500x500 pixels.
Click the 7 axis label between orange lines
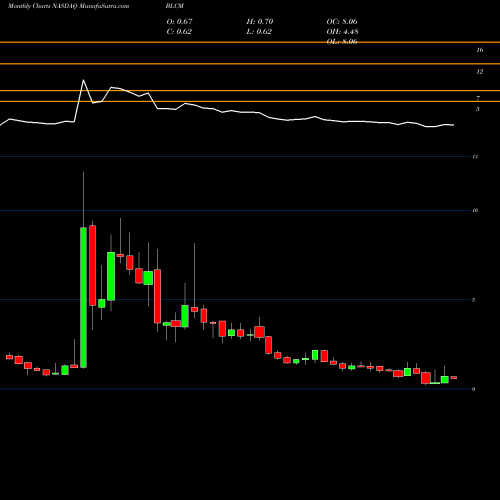478,98
